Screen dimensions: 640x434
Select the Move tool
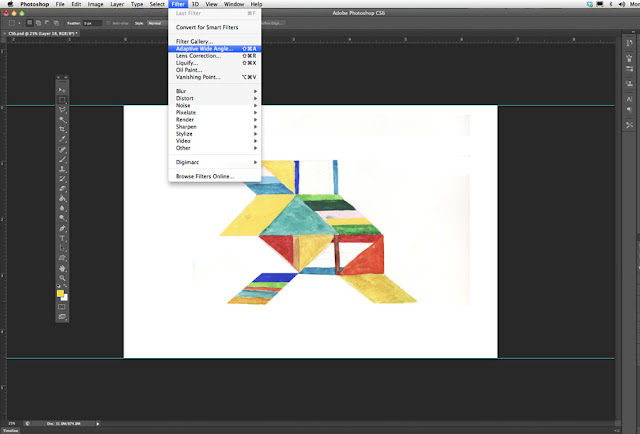(x=62, y=90)
